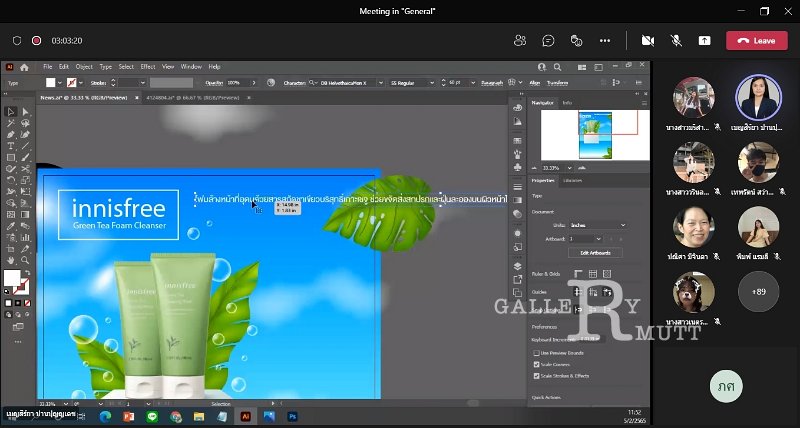Select the Lasso tool
The height and width of the screenshot is (428, 800).
(x=25, y=123)
